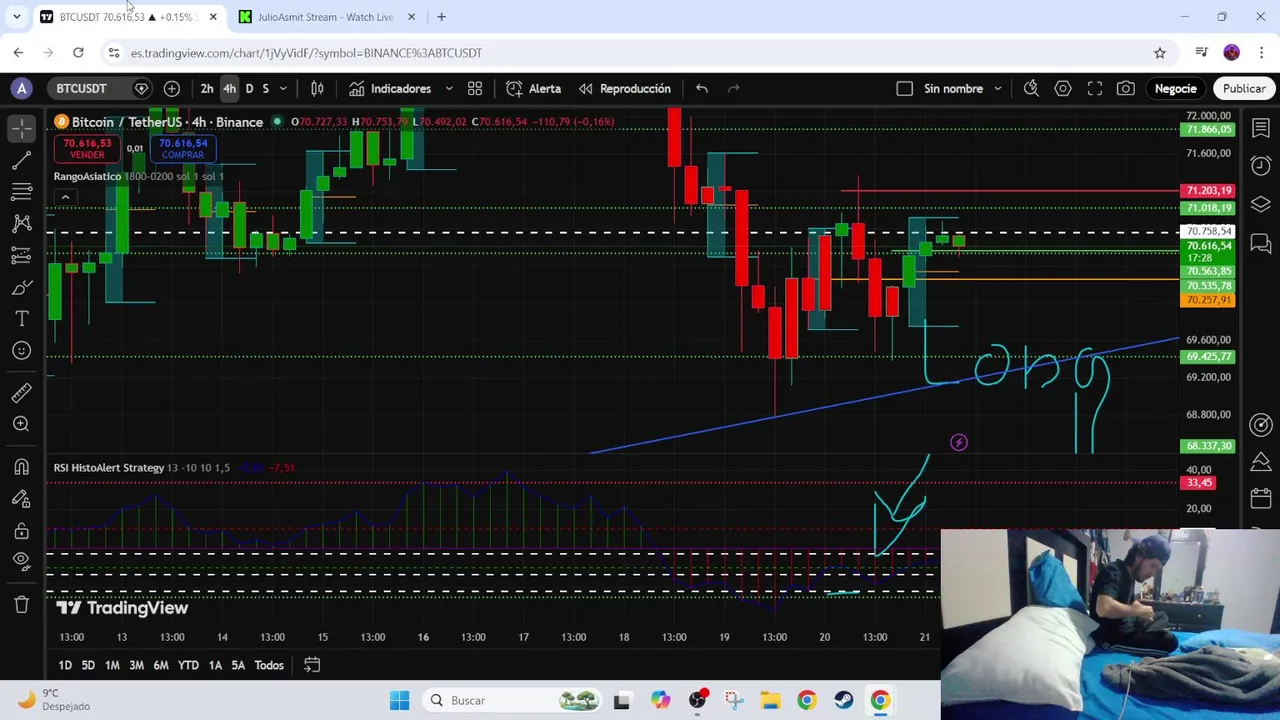The image size is (1280, 720).
Task: Select the 1M date range
Action: click(x=112, y=665)
